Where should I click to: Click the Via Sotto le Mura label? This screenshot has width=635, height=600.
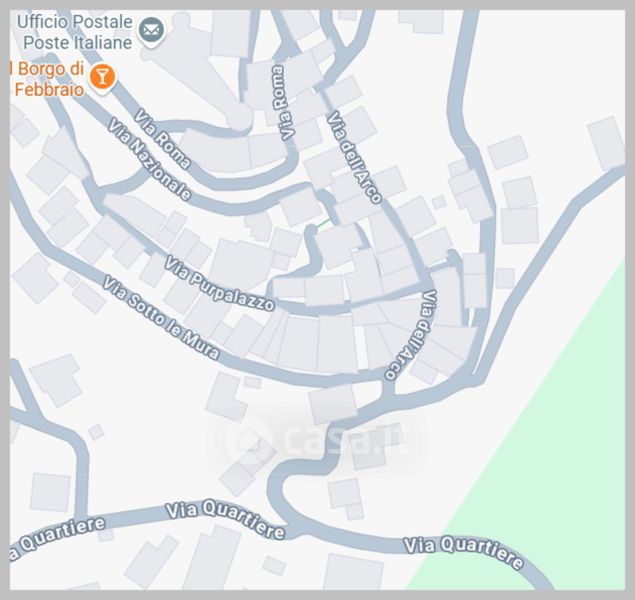pos(162,318)
